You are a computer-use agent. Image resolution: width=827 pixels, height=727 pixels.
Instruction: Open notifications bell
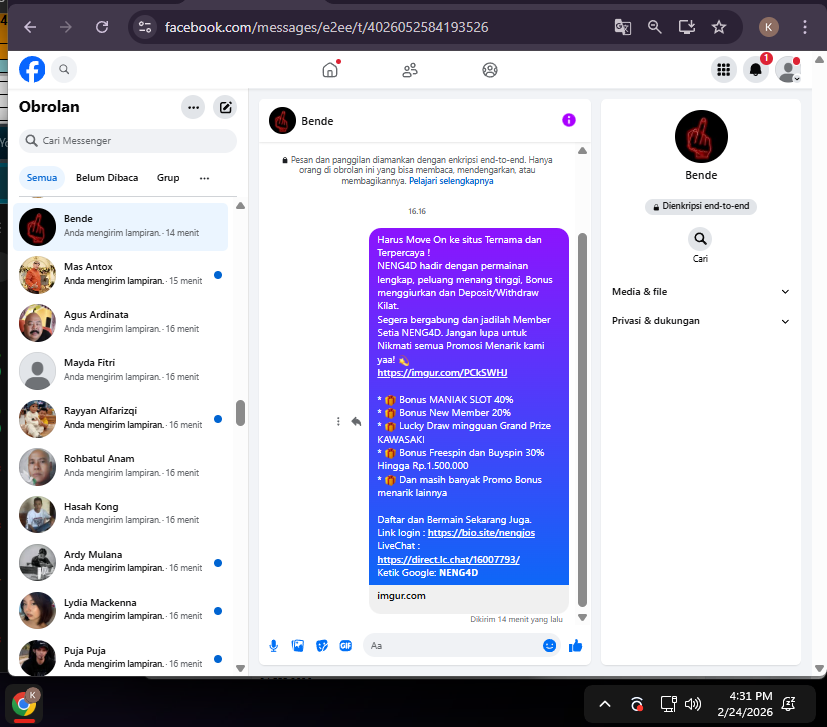point(756,70)
